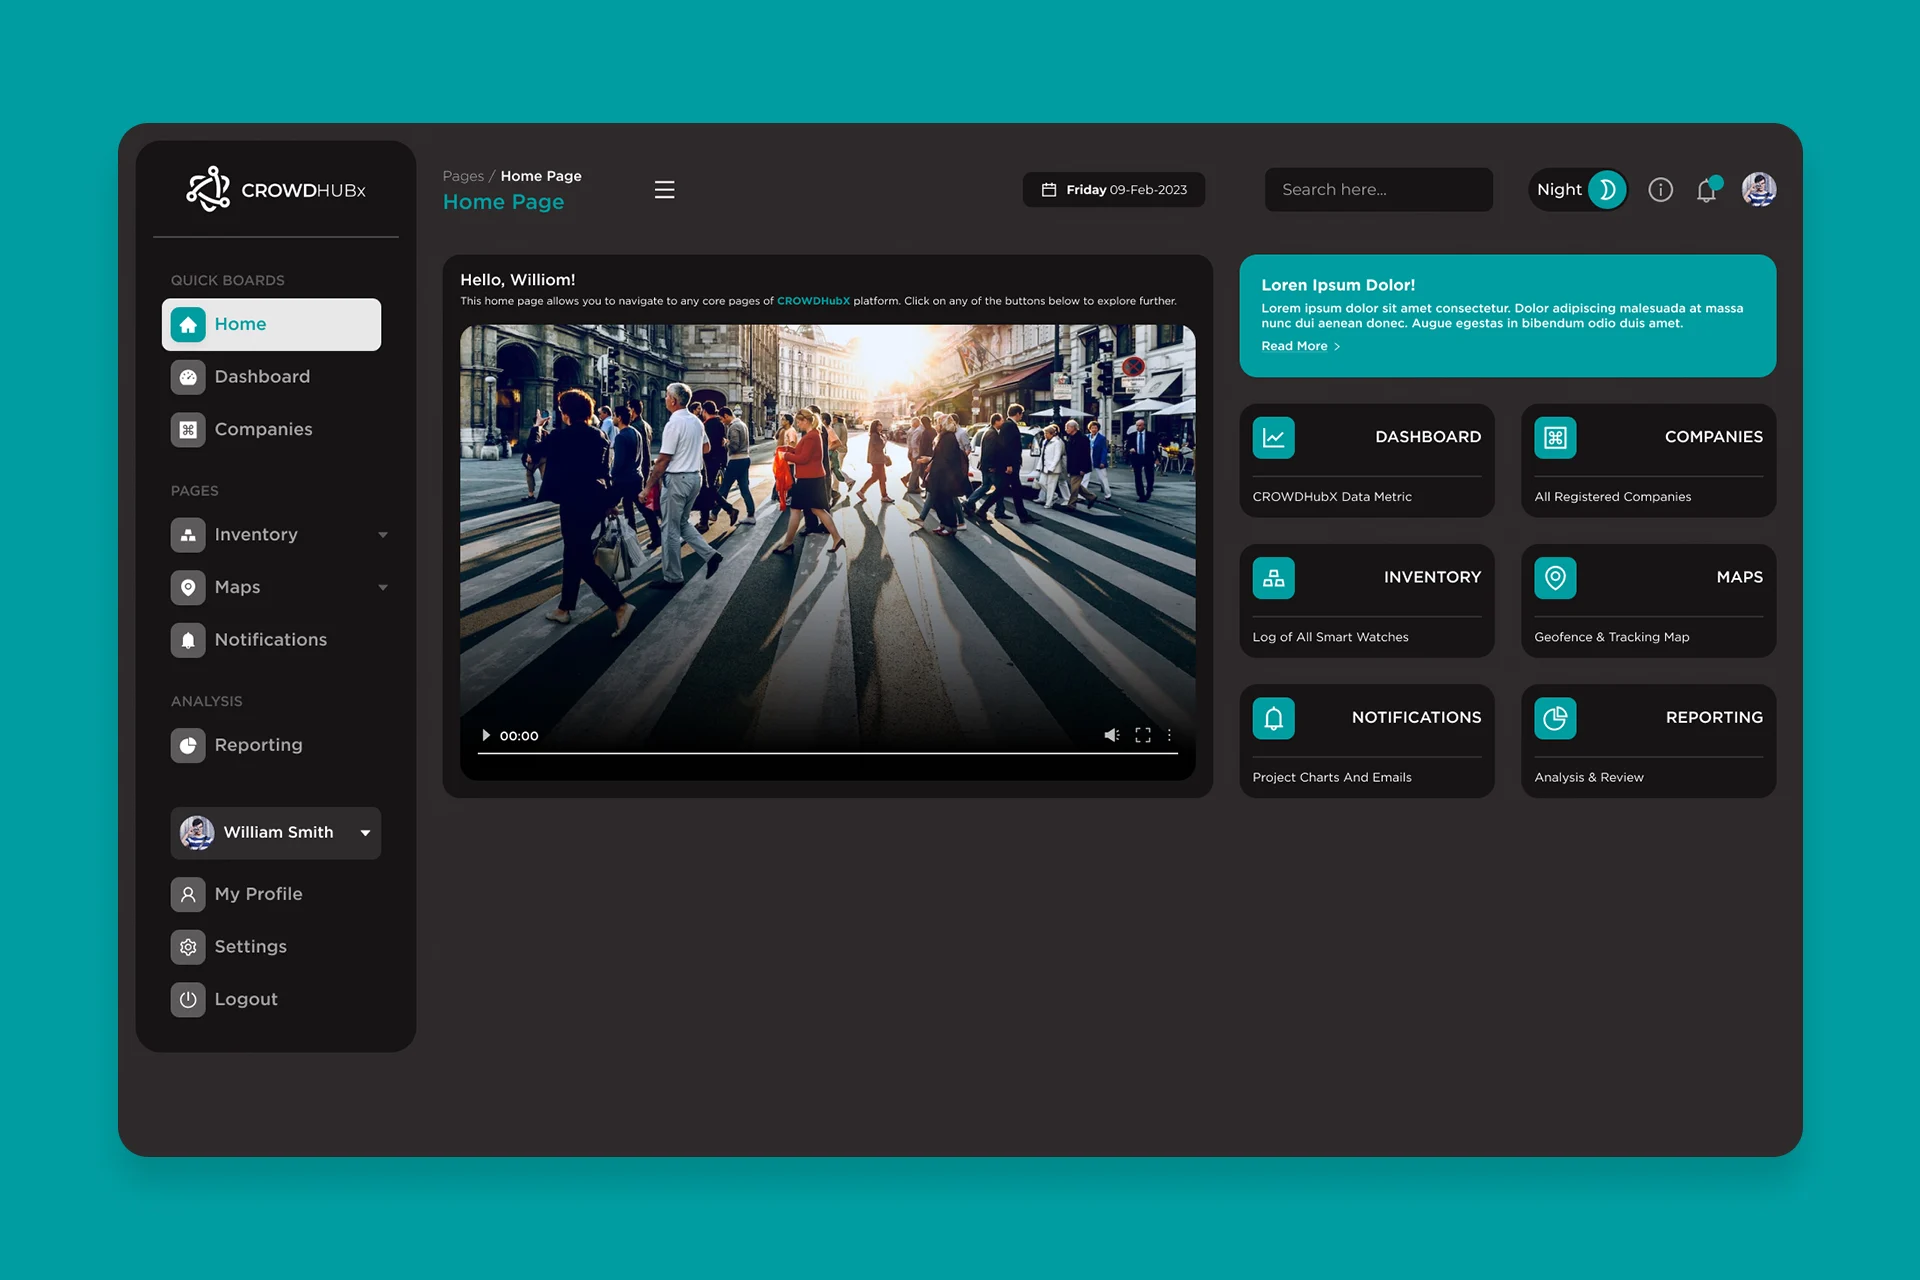
Task: Open Reporting from the sidebar menu
Action: pos(258,745)
